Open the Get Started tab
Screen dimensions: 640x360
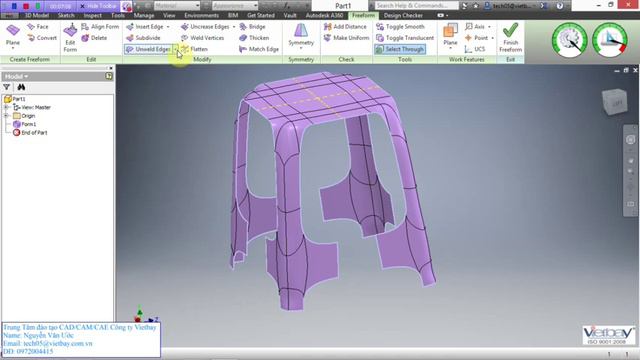pyautogui.click(x=261, y=16)
